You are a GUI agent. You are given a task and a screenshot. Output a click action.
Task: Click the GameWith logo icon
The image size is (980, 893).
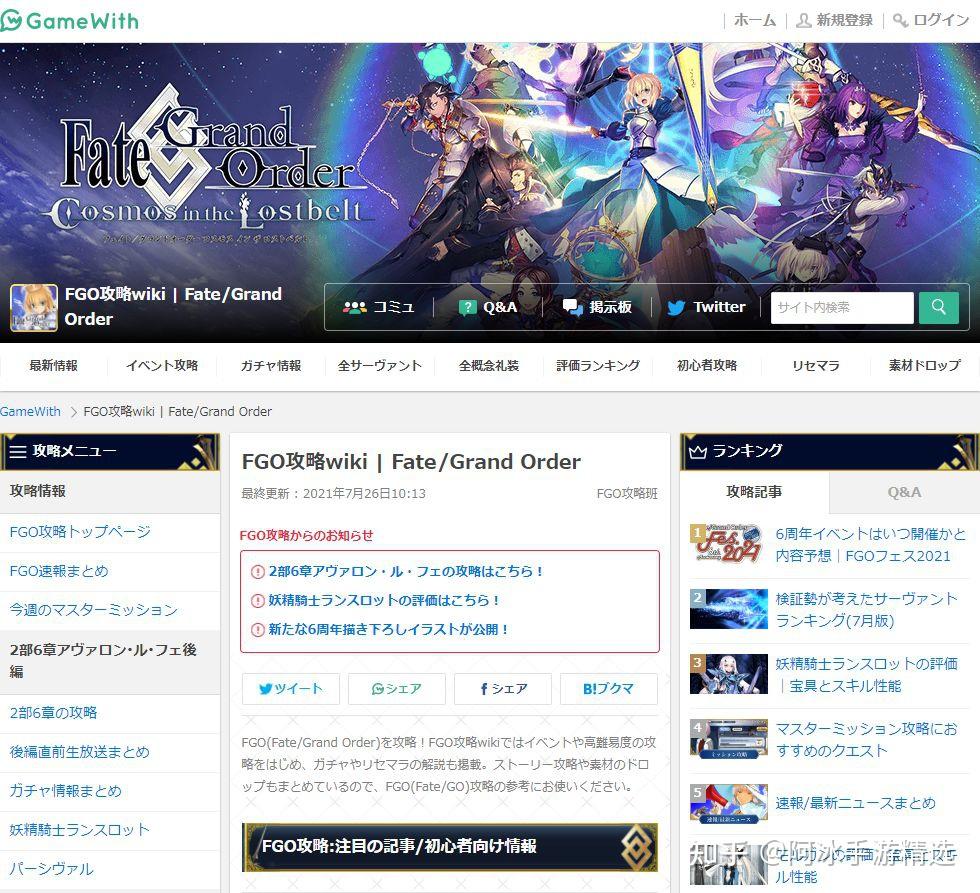pyautogui.click(x=14, y=20)
